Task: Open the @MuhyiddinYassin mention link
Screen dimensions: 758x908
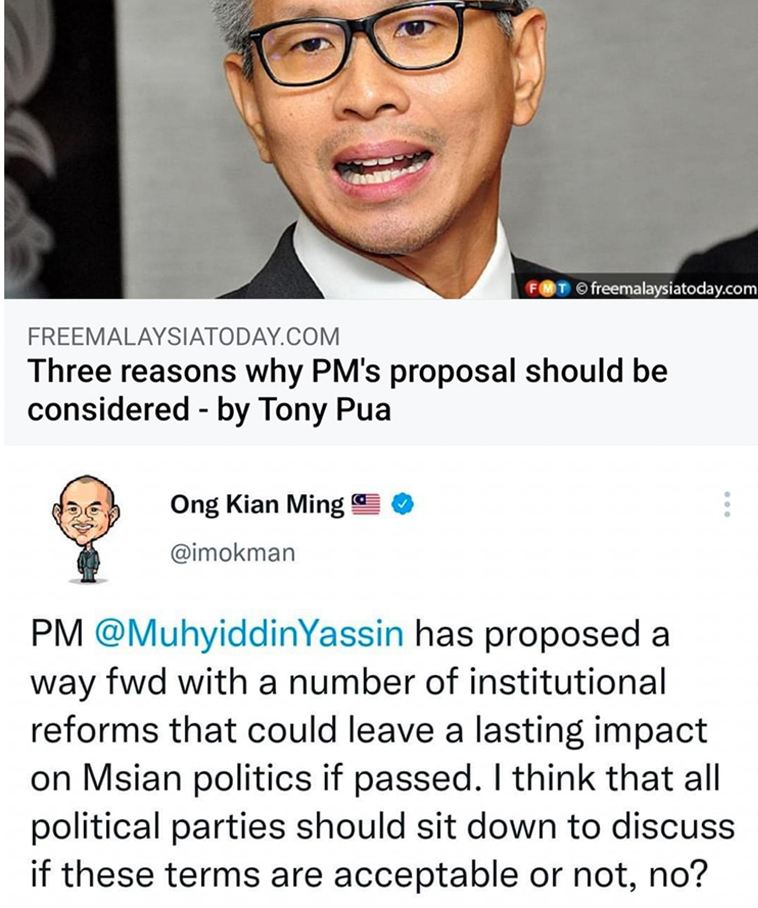Action: (x=248, y=634)
